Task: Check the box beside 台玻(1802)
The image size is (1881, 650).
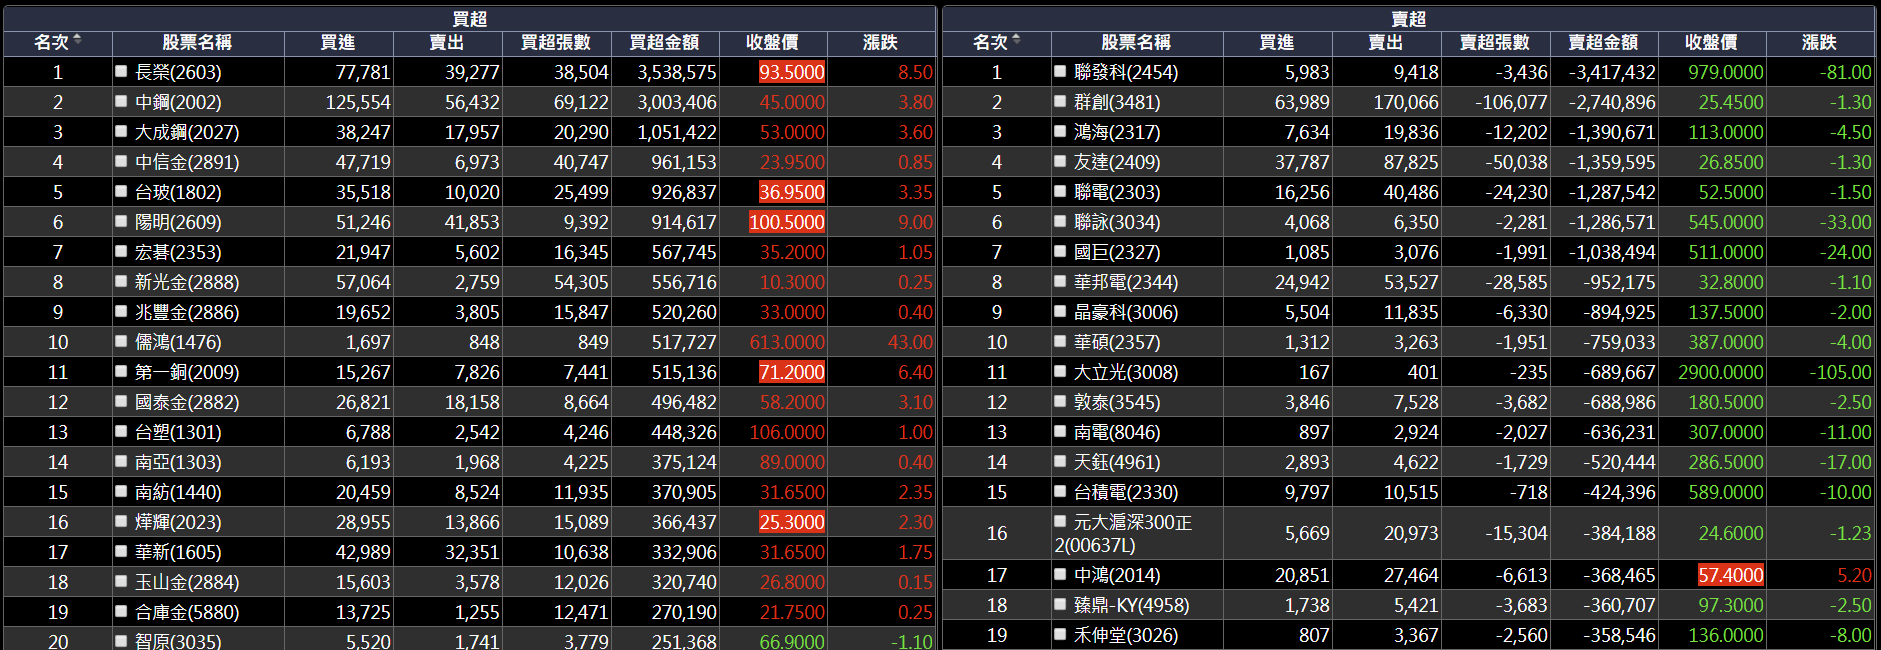Action: click(x=121, y=192)
